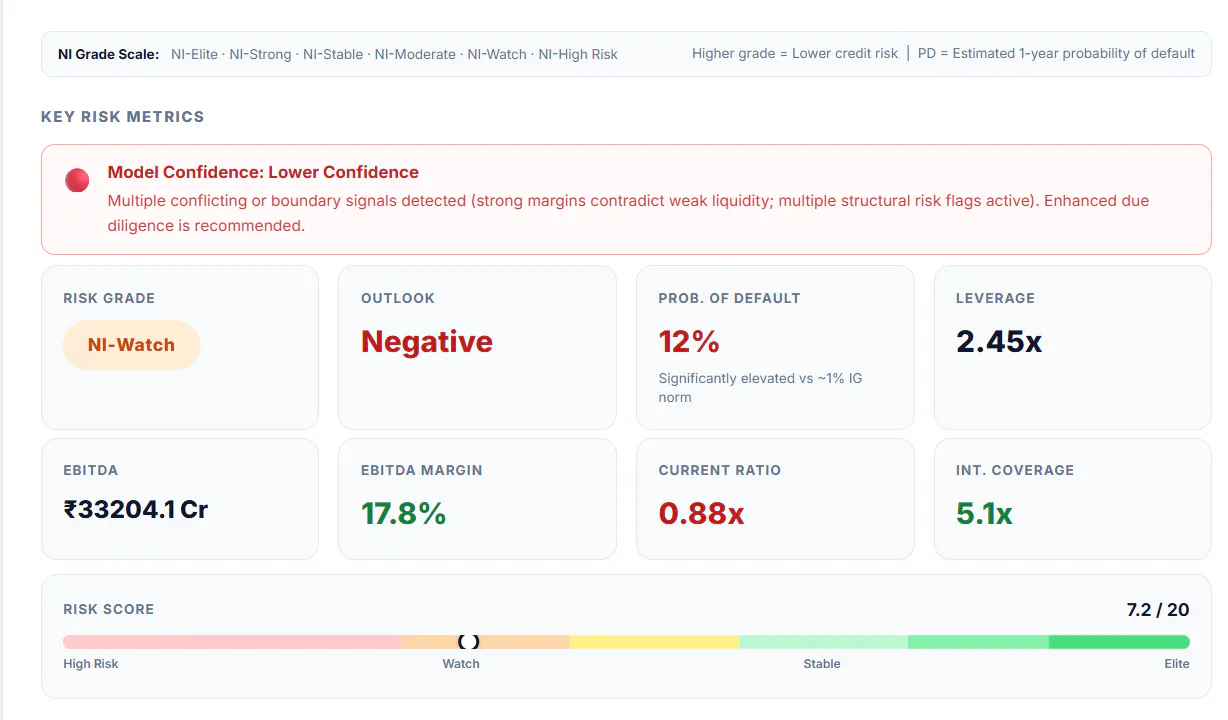Click the Watch label under the gauge
1228x720 pixels.
(x=461, y=664)
